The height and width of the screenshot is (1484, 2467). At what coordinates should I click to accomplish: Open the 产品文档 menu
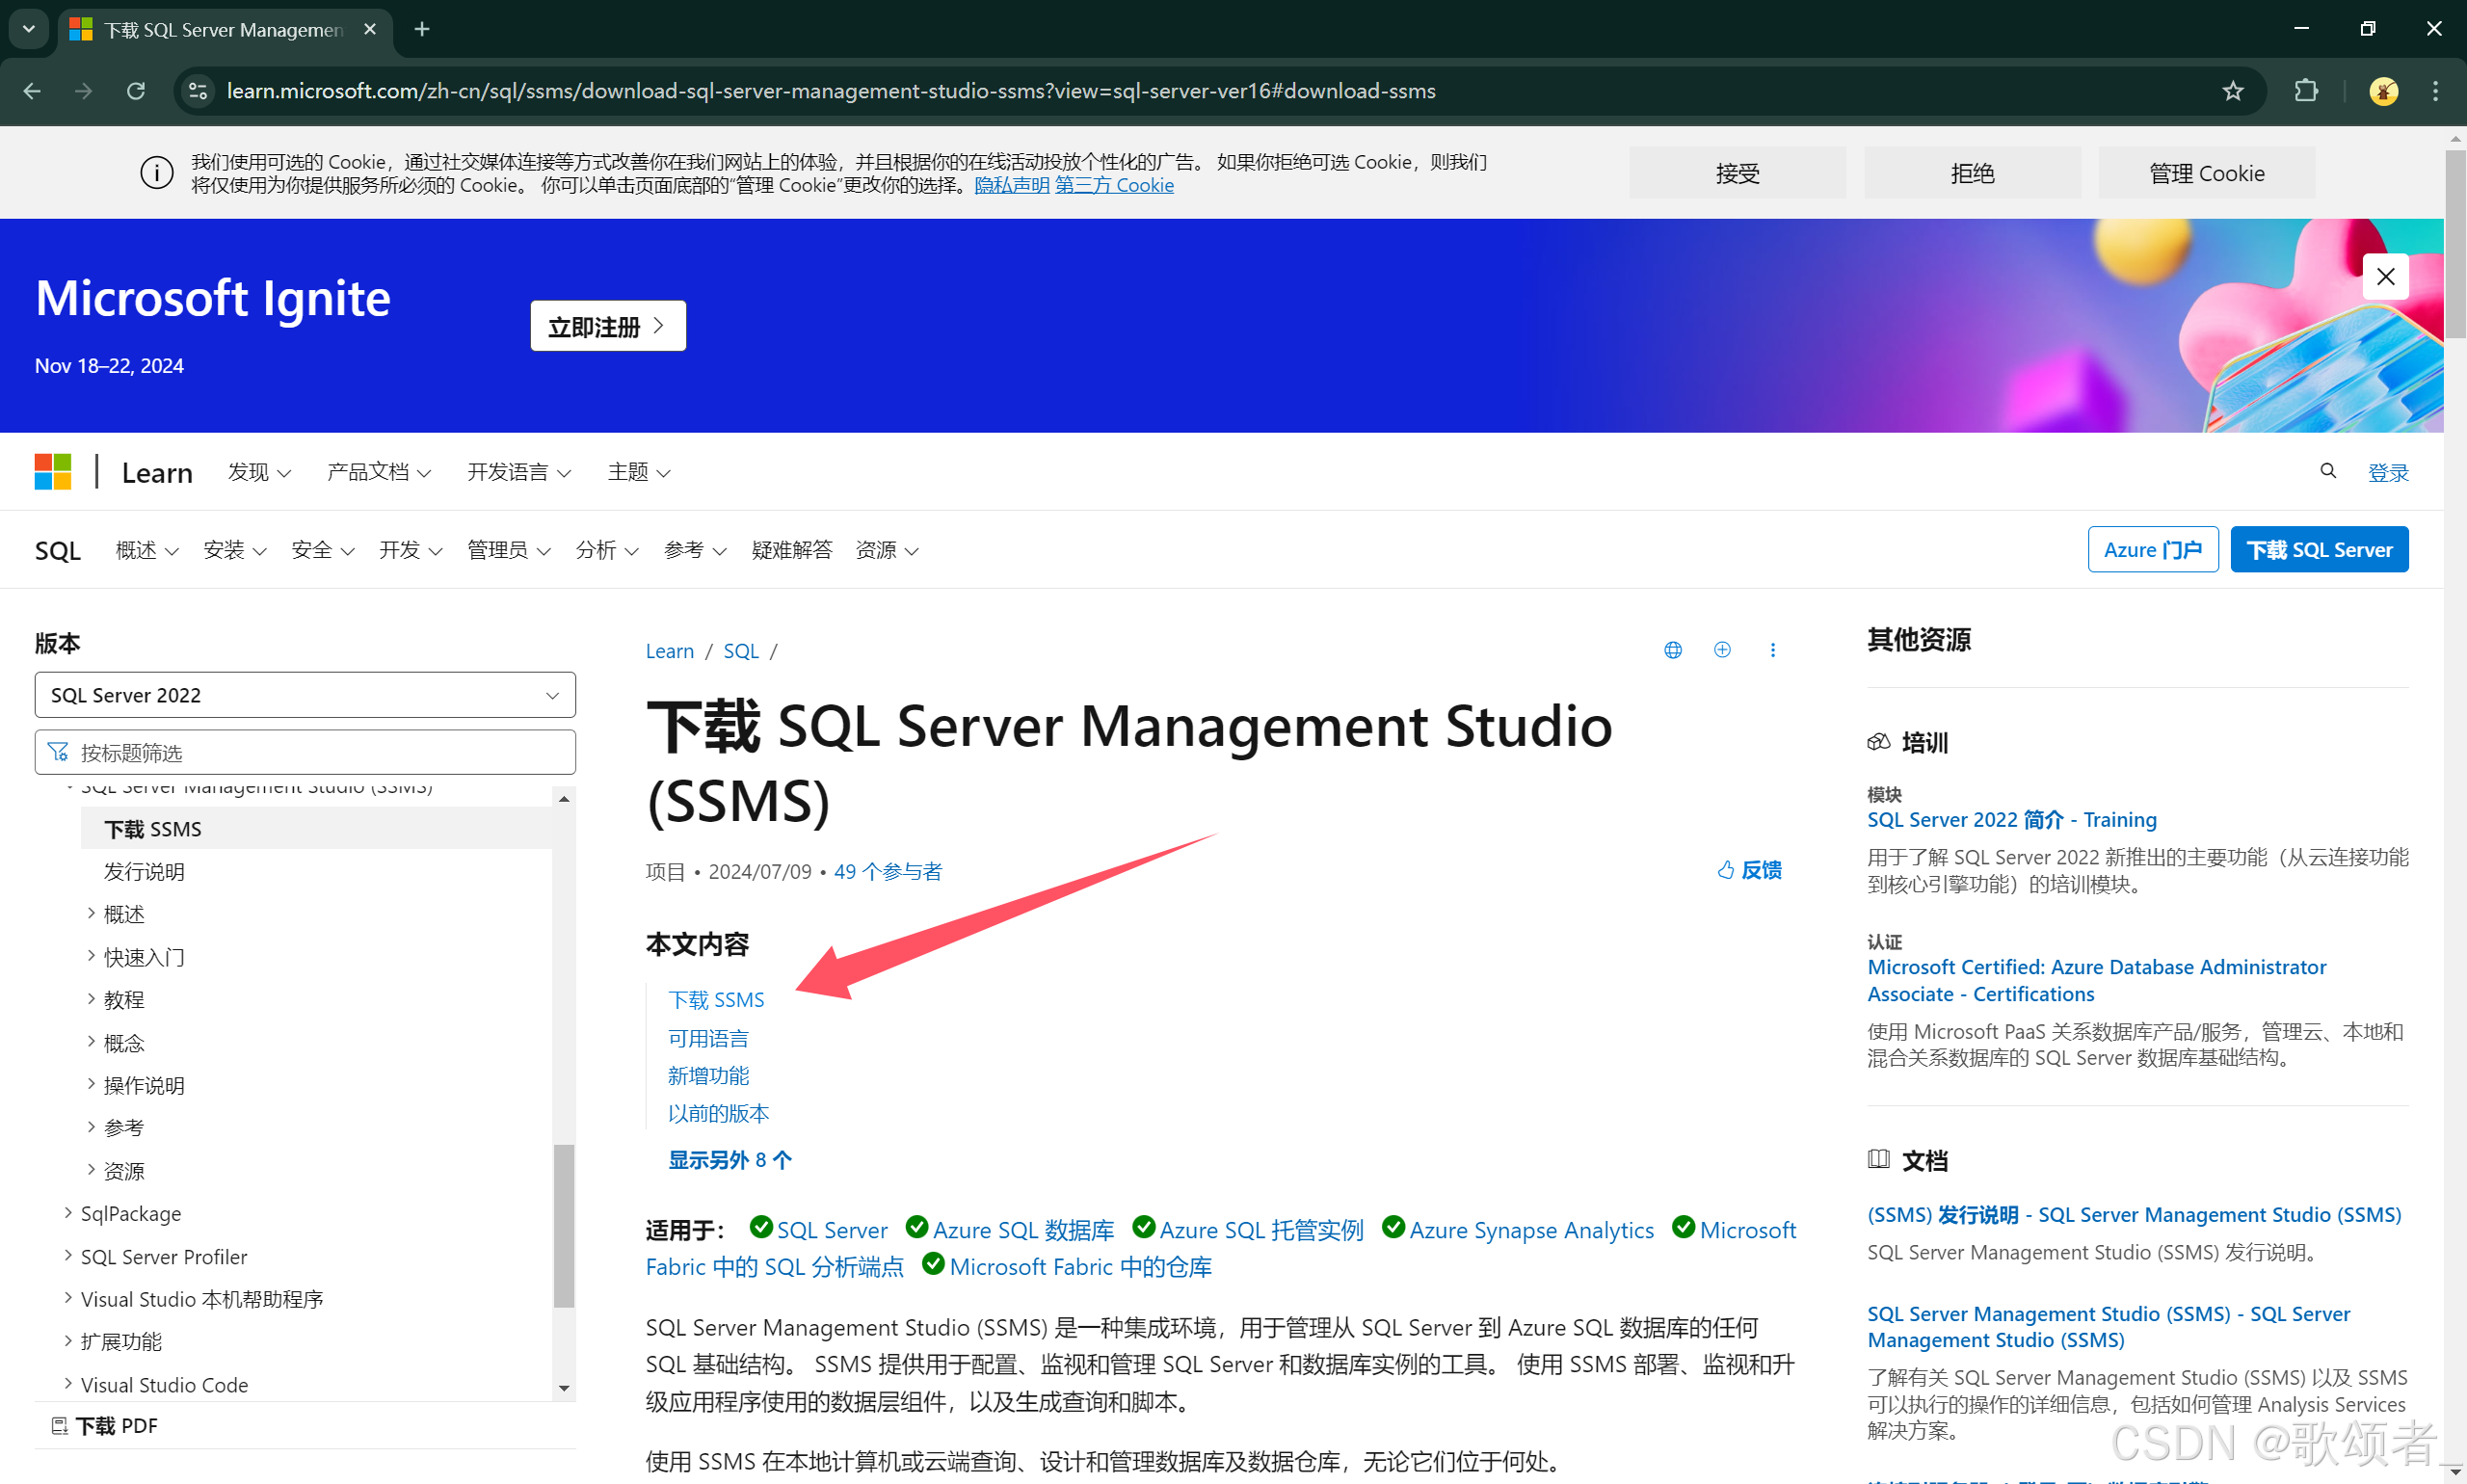(x=378, y=472)
